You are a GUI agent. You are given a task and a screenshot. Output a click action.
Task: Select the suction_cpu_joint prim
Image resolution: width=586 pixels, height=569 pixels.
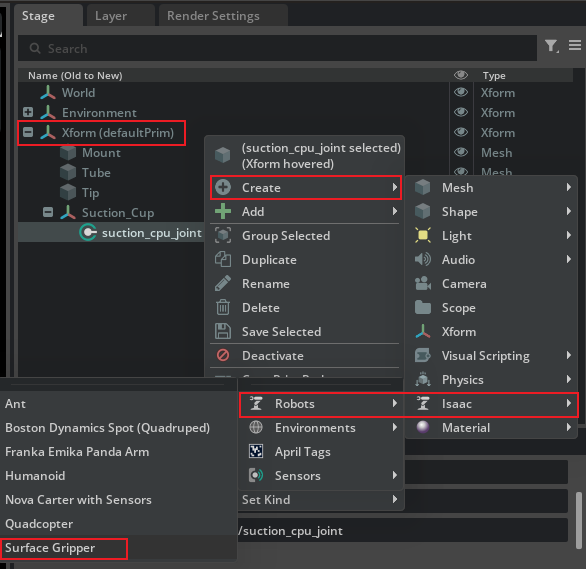[x=152, y=233]
